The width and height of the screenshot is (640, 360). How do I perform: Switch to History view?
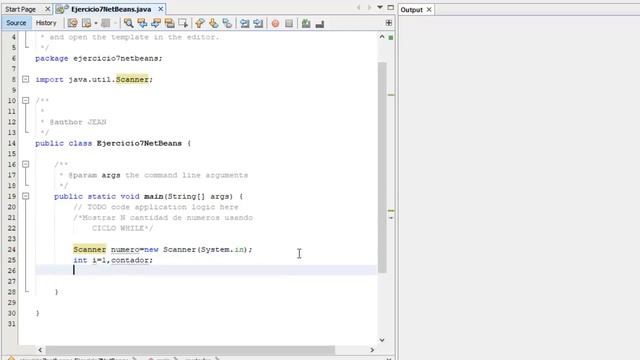pos(46,23)
